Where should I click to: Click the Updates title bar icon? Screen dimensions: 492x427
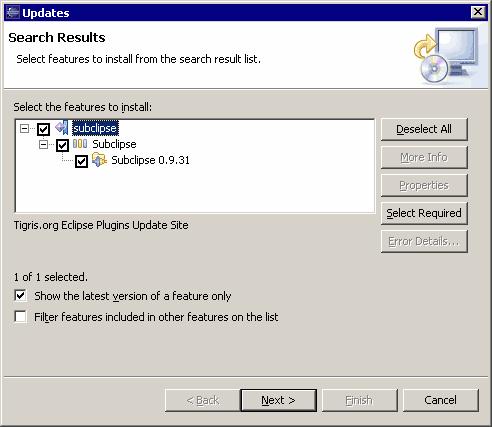(13, 13)
